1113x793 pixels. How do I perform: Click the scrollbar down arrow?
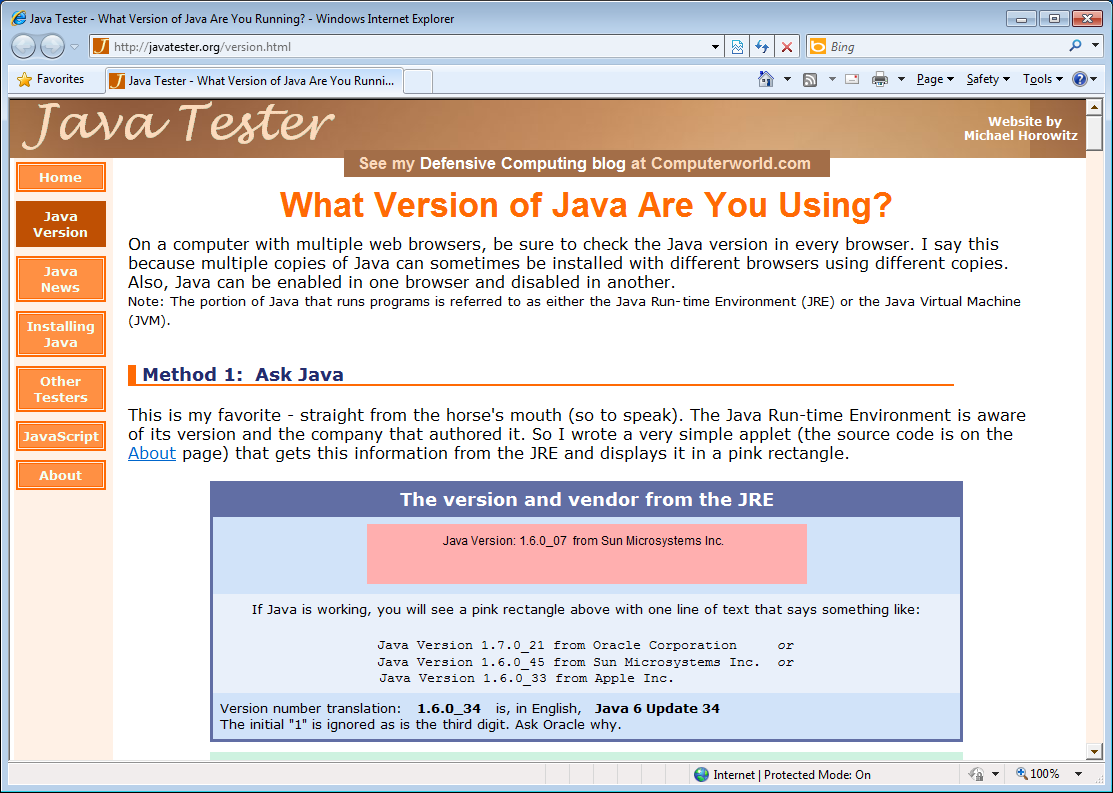pos(1094,751)
